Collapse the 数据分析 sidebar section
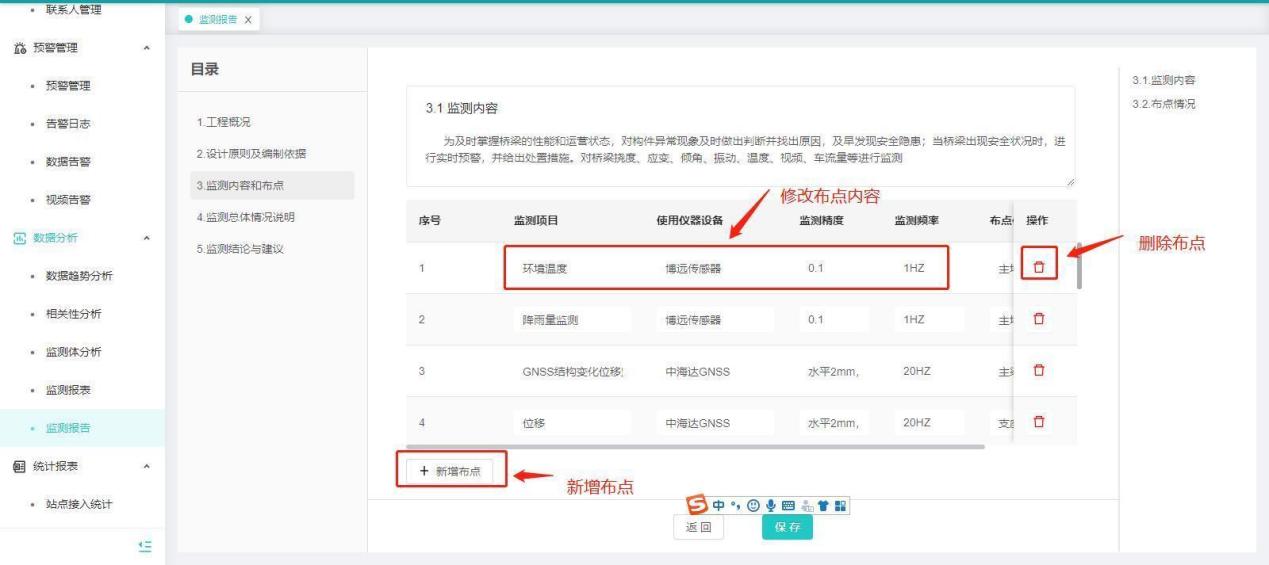1269x565 pixels. (x=148, y=238)
